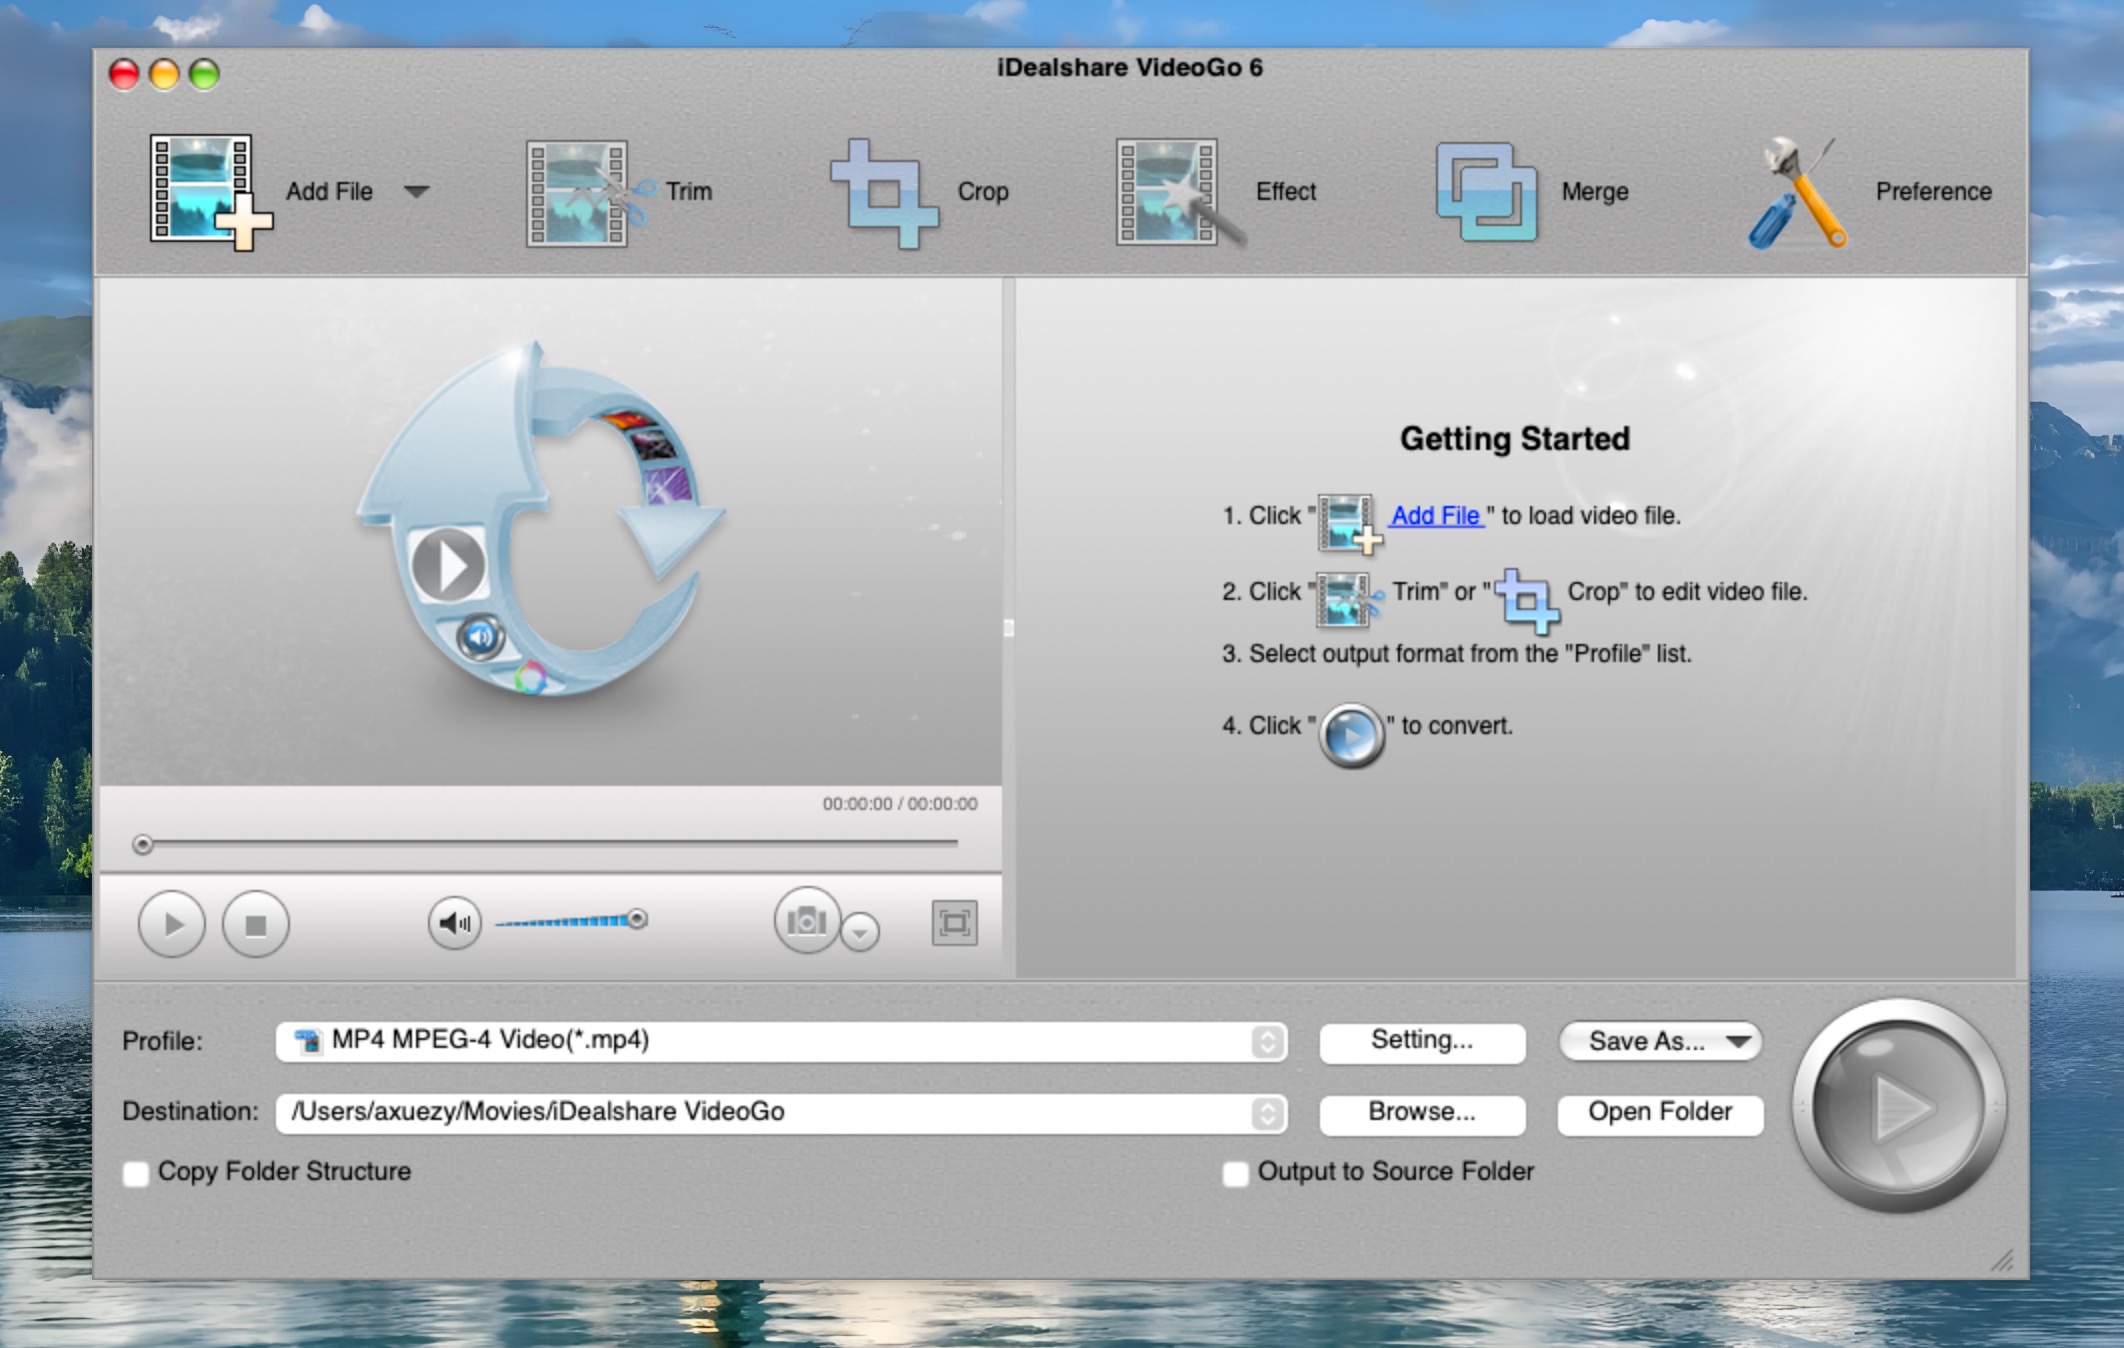The image size is (2124, 1348).
Task: Toggle fullscreen preview icon
Action: tap(954, 923)
